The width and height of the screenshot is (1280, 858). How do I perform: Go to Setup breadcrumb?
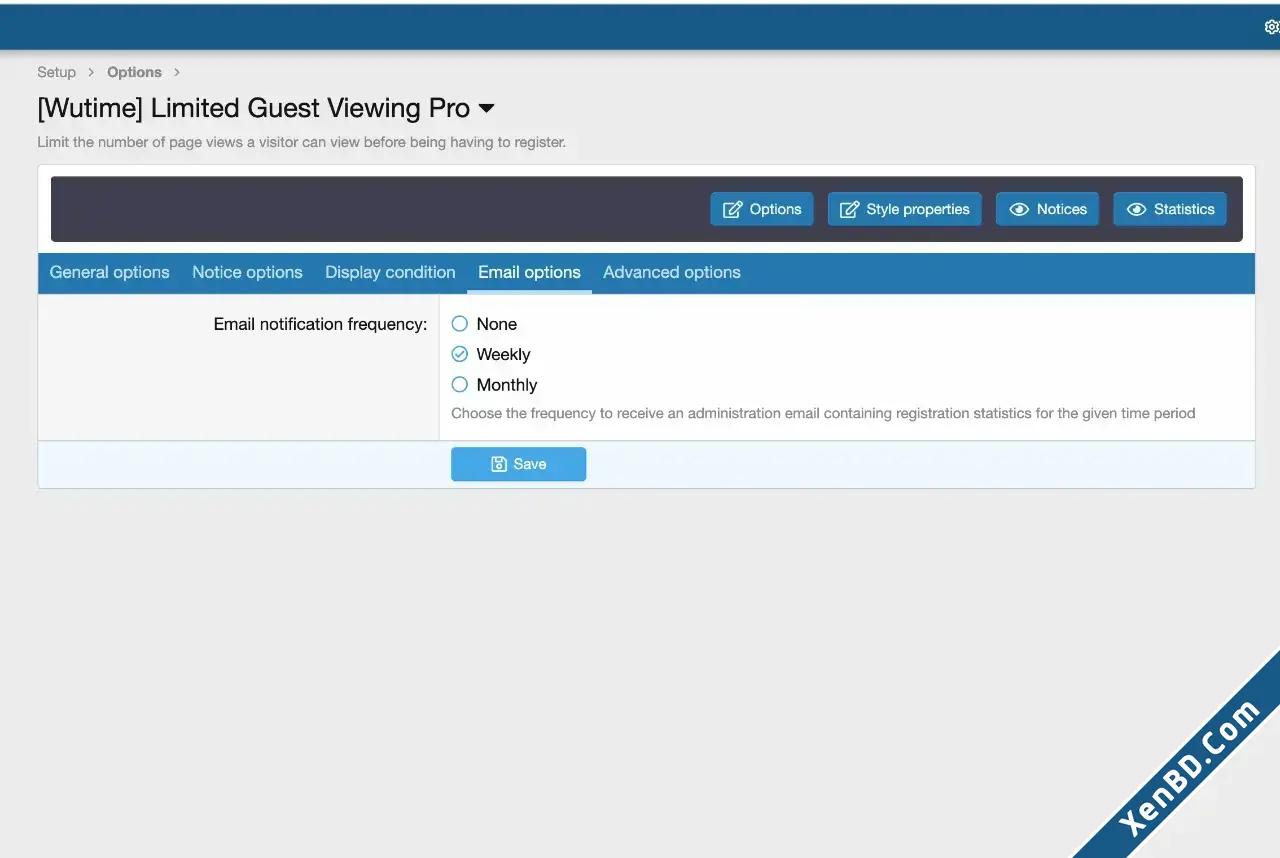tap(56, 72)
